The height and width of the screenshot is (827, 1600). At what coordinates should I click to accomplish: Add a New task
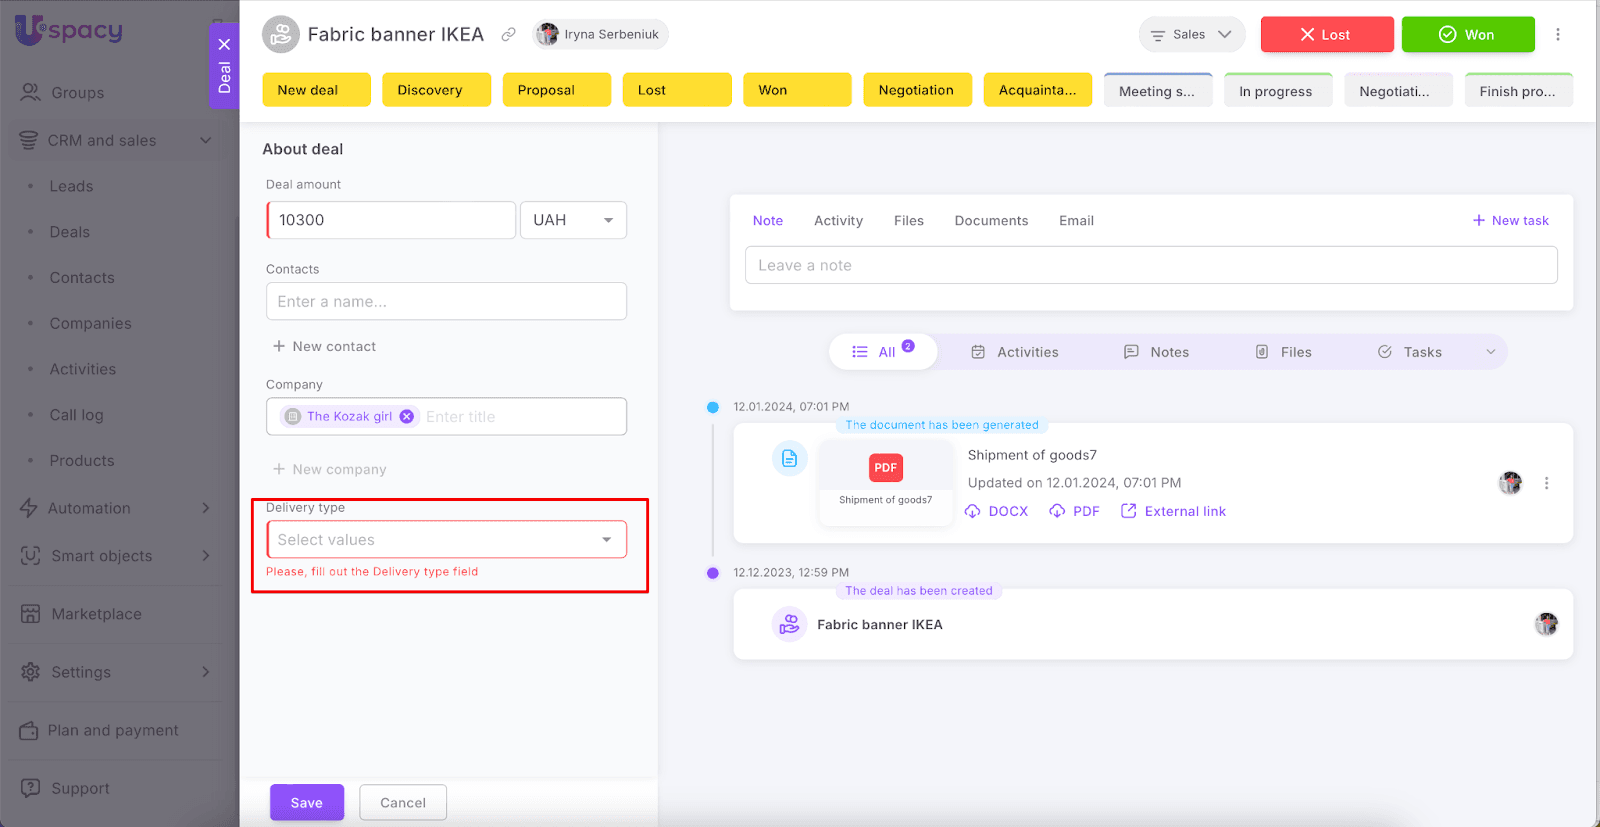[x=1510, y=221]
